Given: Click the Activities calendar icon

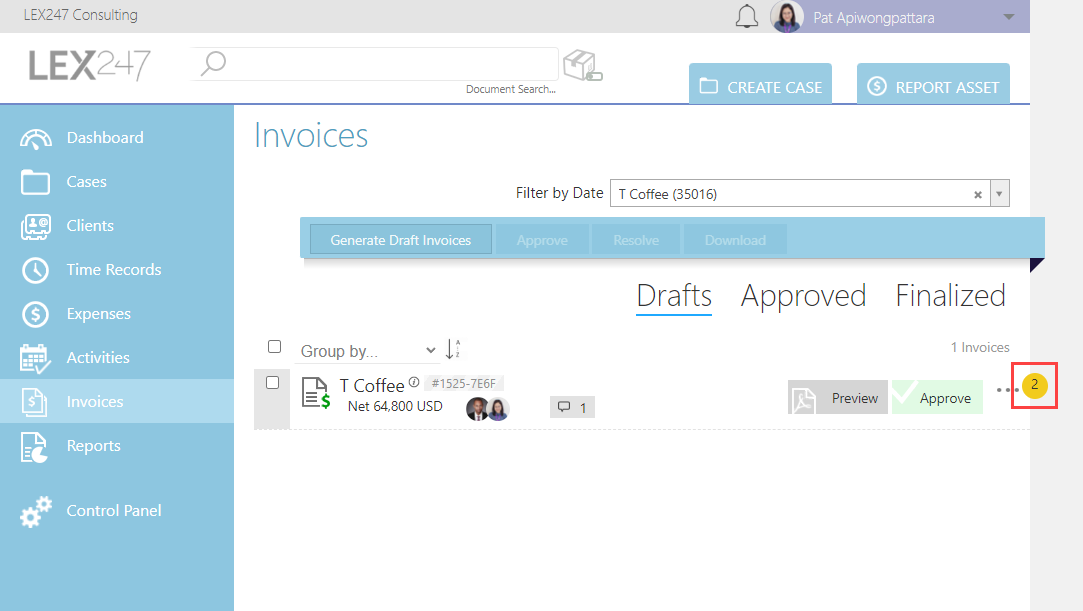Looking at the screenshot, I should [35, 358].
